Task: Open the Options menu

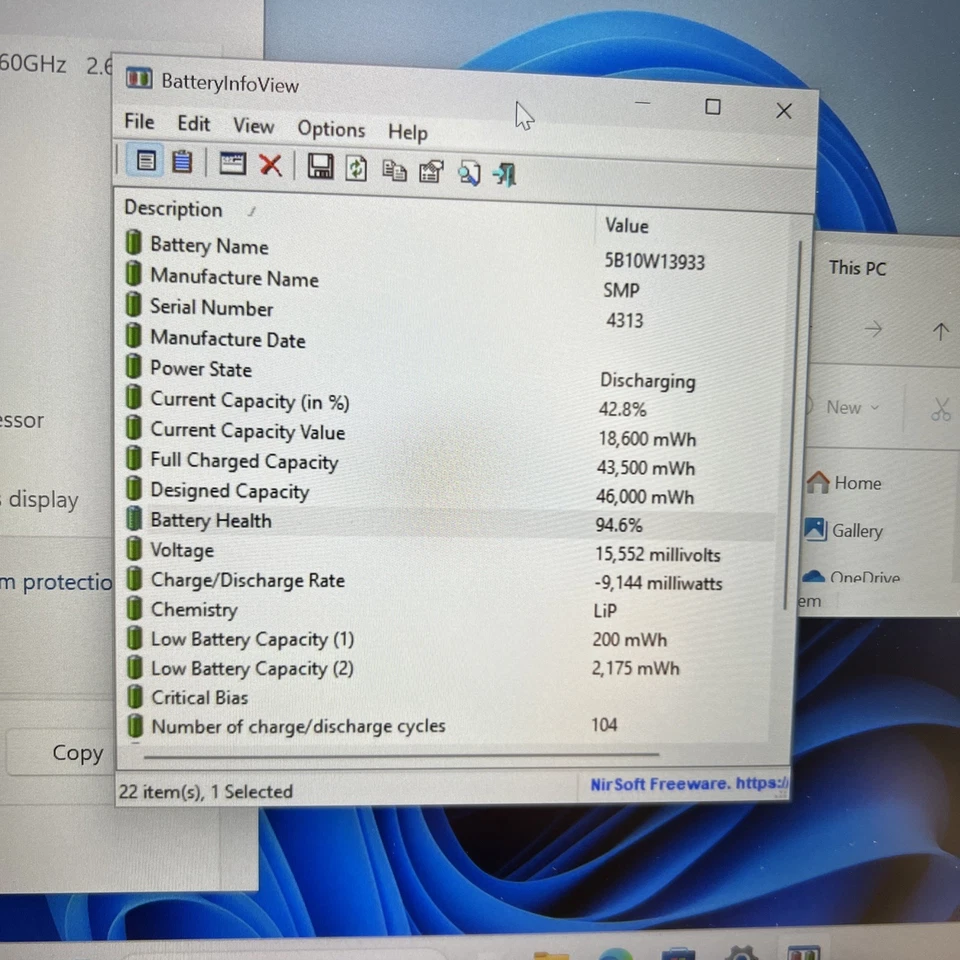Action: click(x=331, y=129)
